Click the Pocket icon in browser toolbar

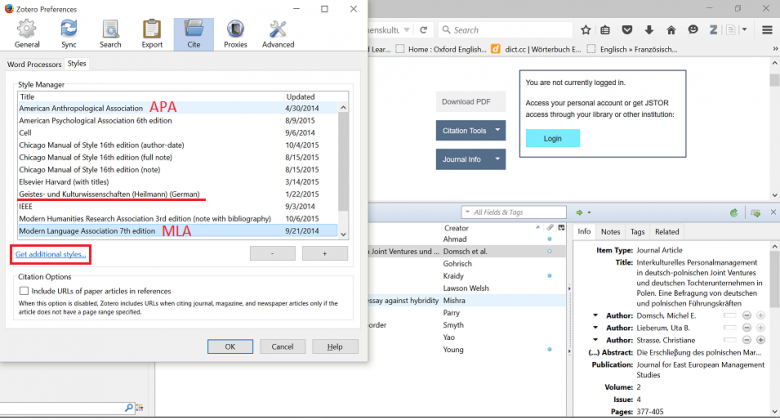click(x=627, y=30)
